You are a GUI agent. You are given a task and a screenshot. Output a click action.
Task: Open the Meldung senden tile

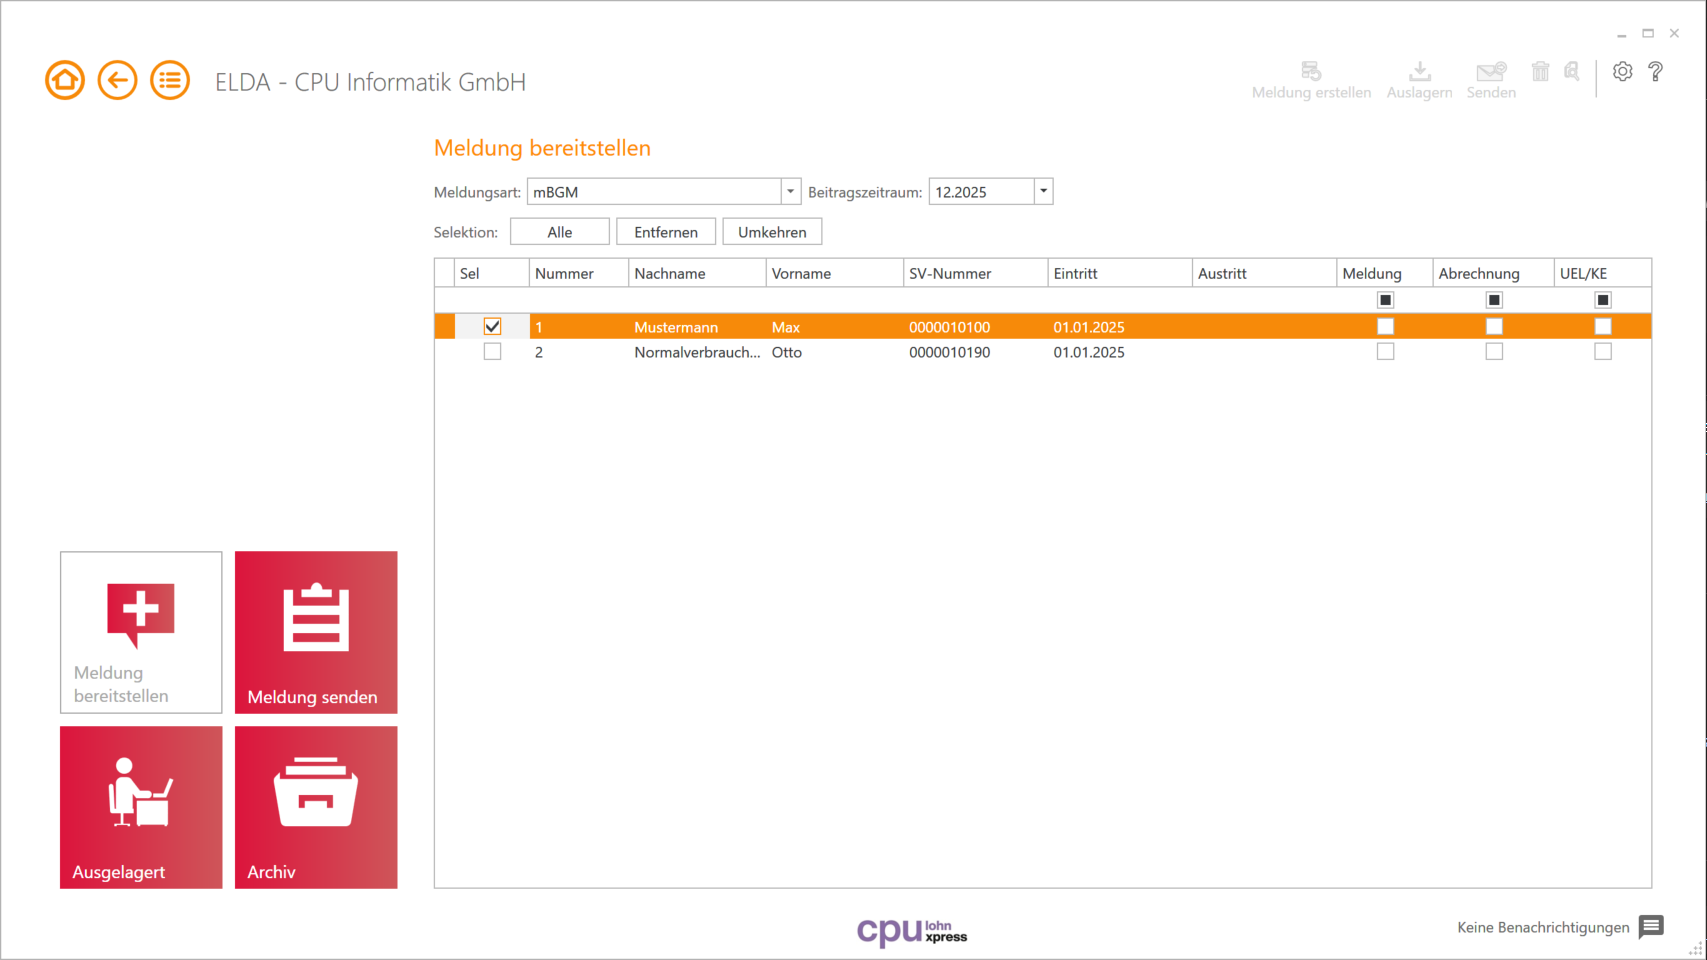point(316,632)
